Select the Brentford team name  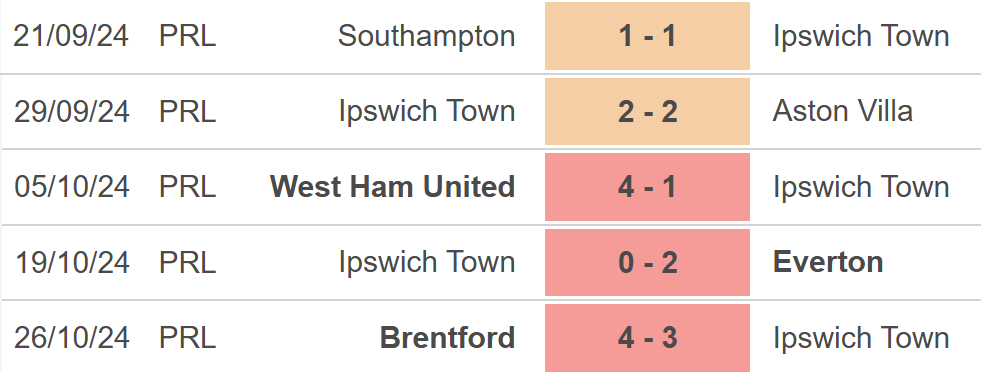[447, 338]
